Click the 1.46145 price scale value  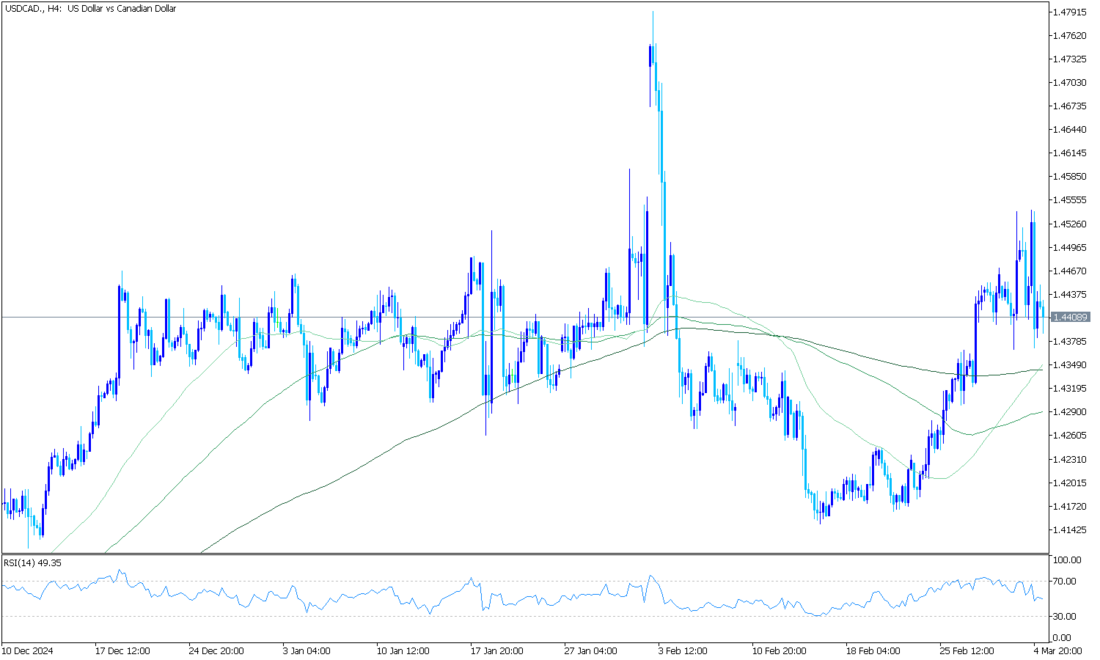(x=1069, y=153)
